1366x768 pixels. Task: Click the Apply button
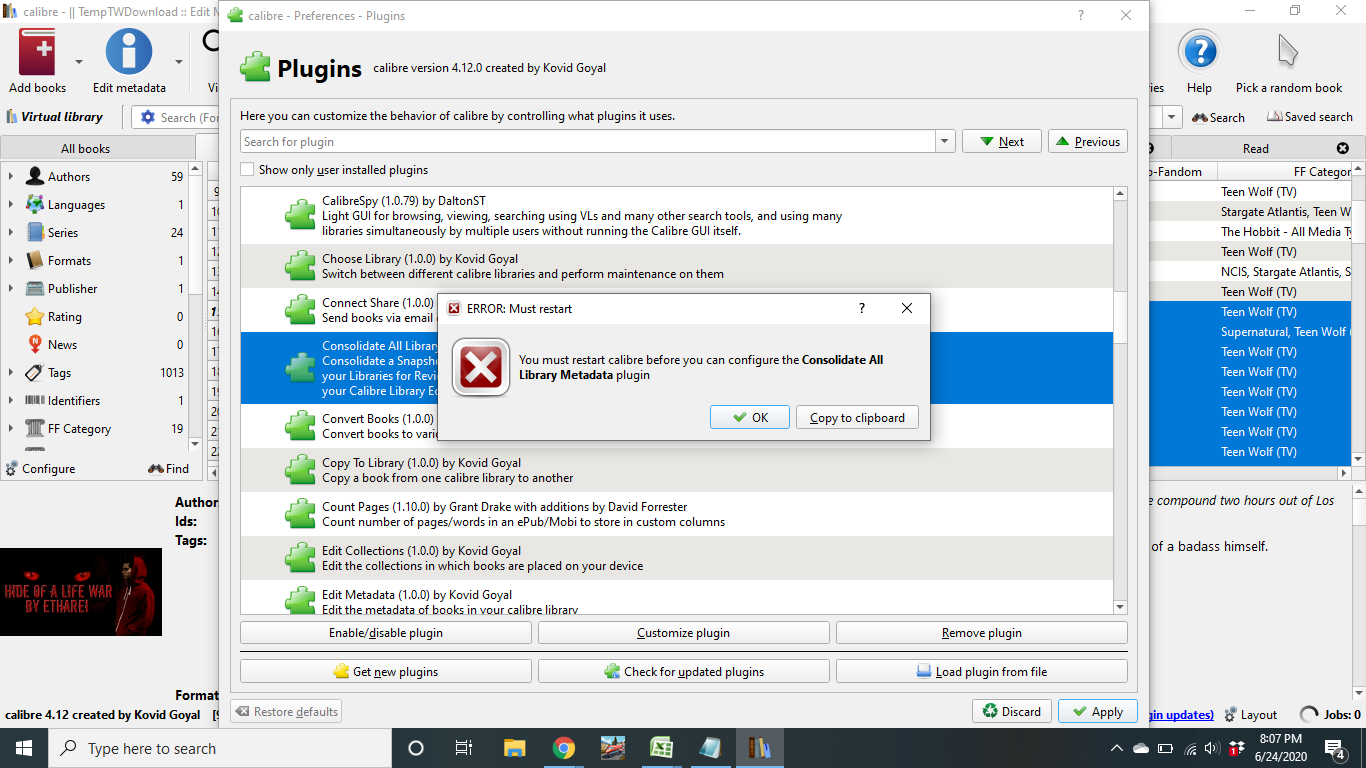point(1098,711)
